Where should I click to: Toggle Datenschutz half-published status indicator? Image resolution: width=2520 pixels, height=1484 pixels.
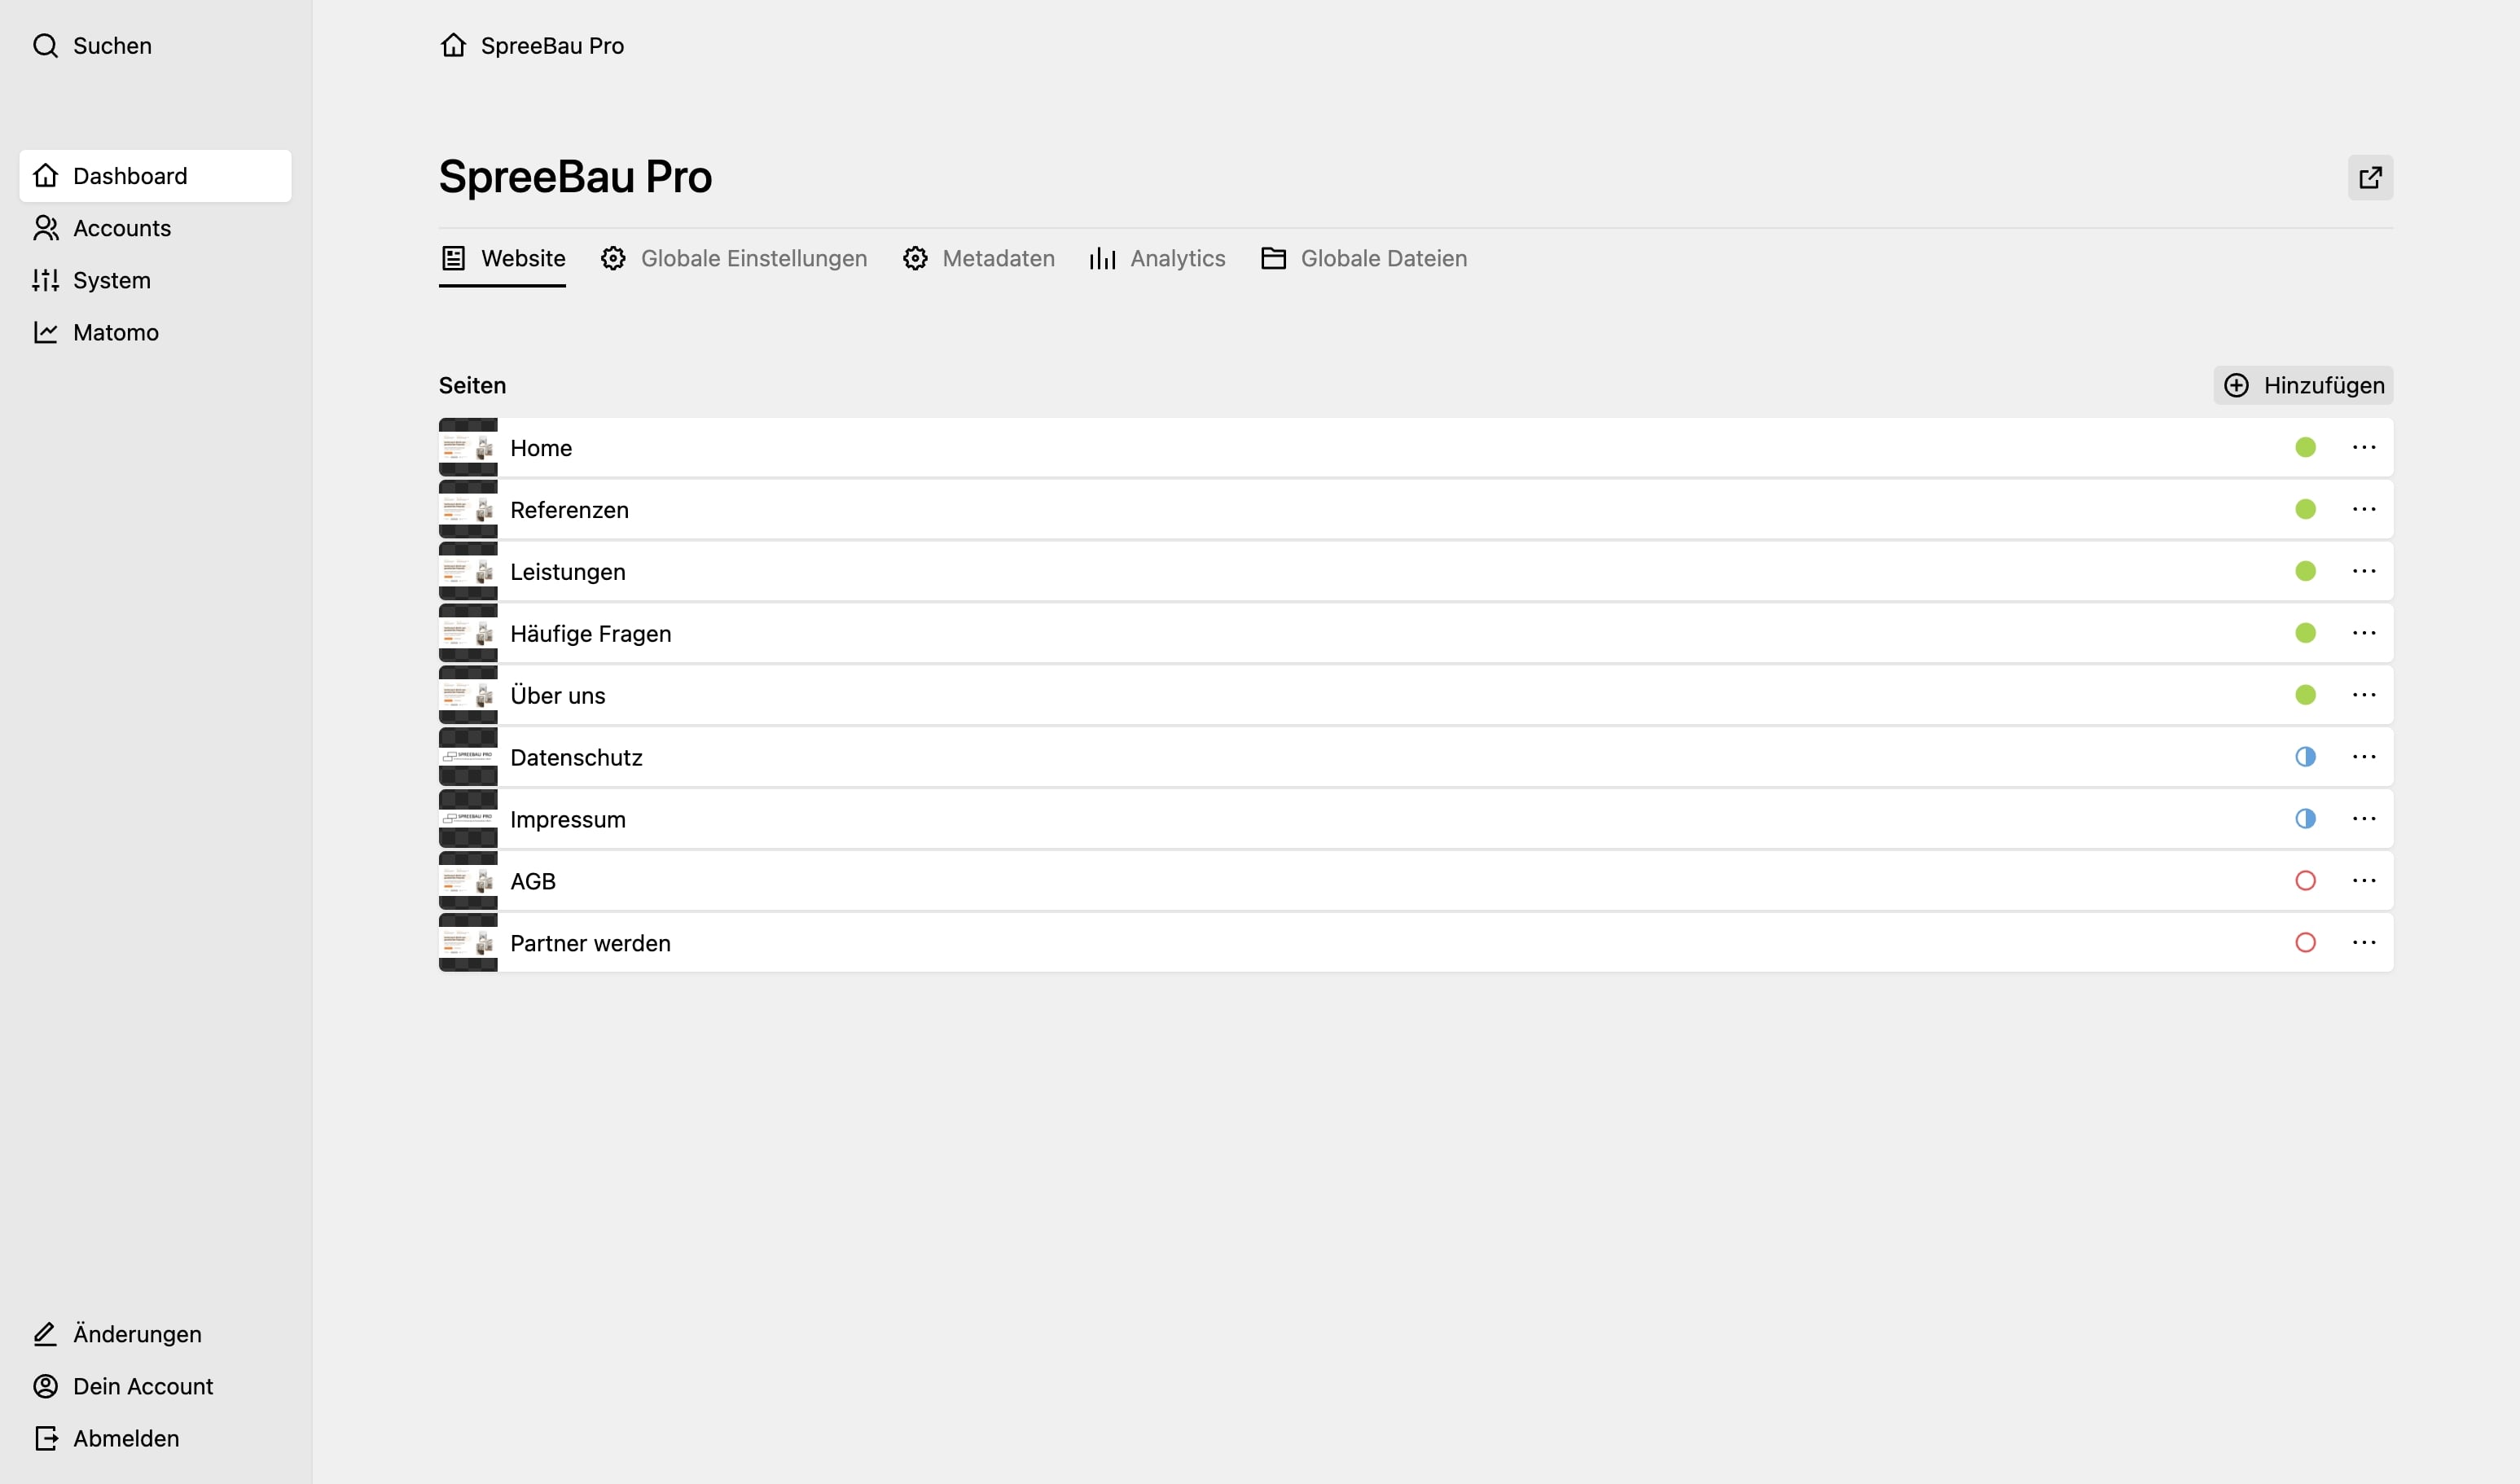[2305, 757]
